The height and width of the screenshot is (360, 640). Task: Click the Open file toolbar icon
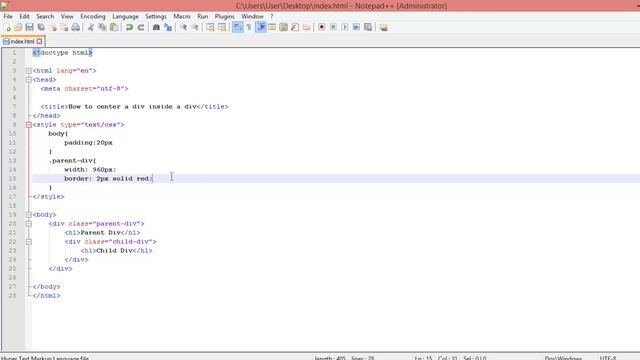pos(18,27)
